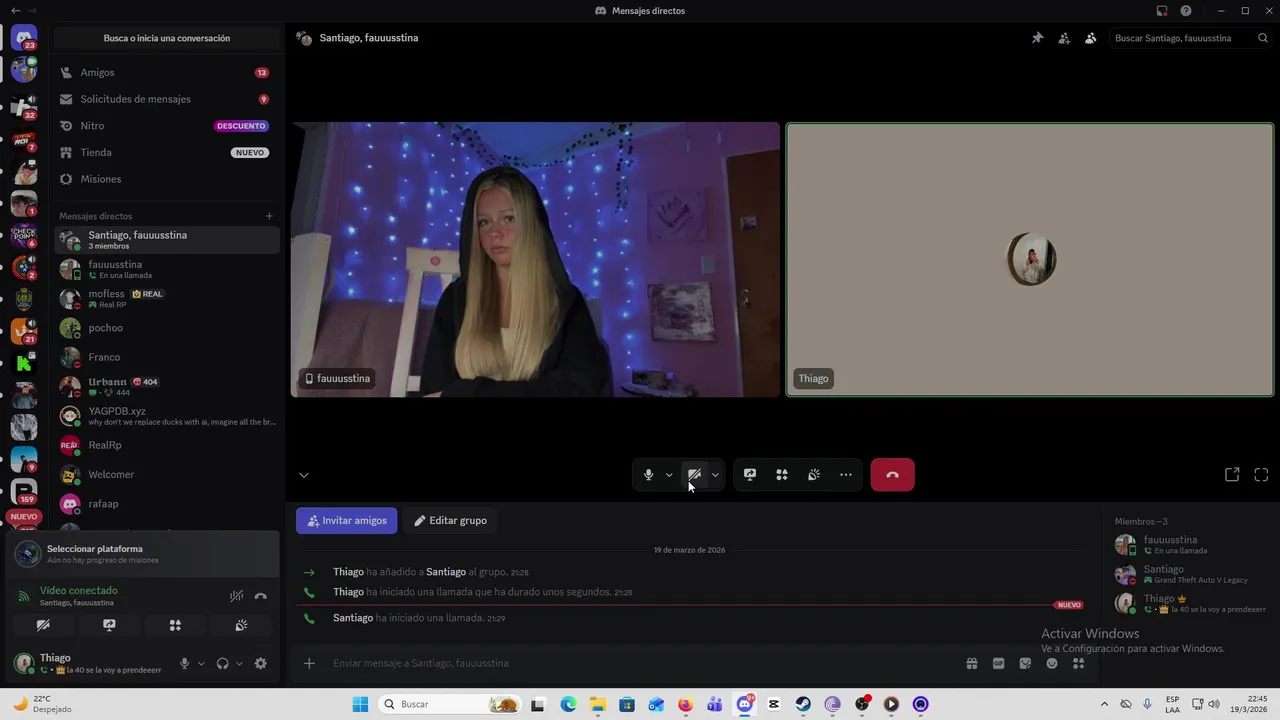Open the Tienda page
Screen dimensions: 1280x720
point(166,153)
